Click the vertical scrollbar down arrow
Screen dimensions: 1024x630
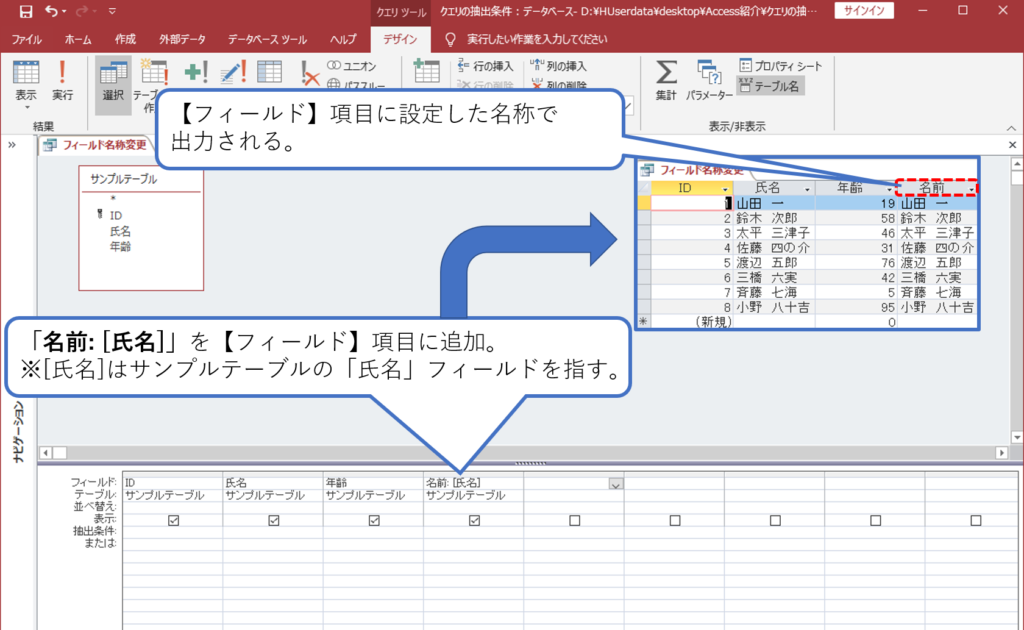point(1016,437)
